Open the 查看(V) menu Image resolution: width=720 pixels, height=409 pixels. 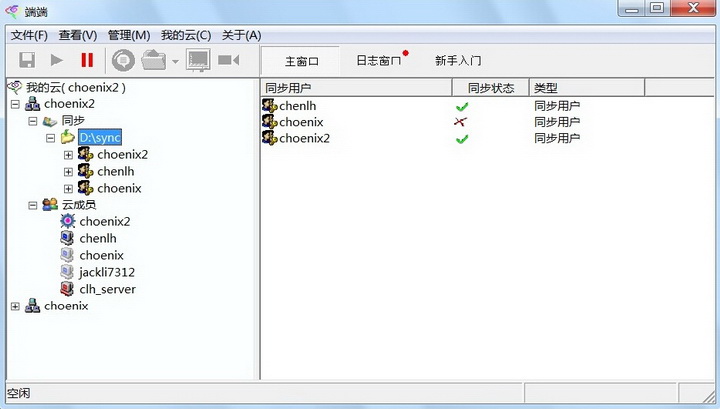78,35
